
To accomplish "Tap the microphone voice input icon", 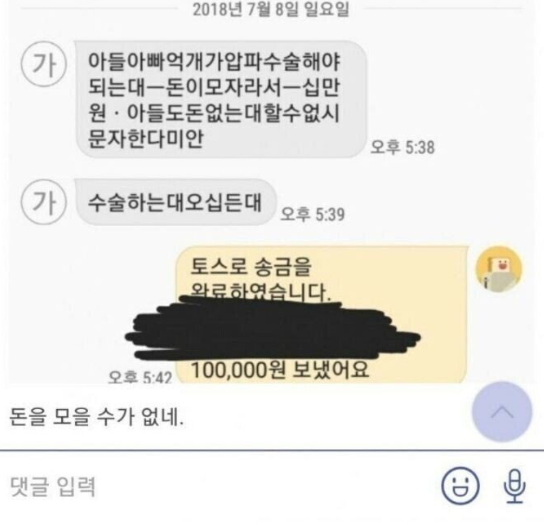I will click(x=515, y=486).
